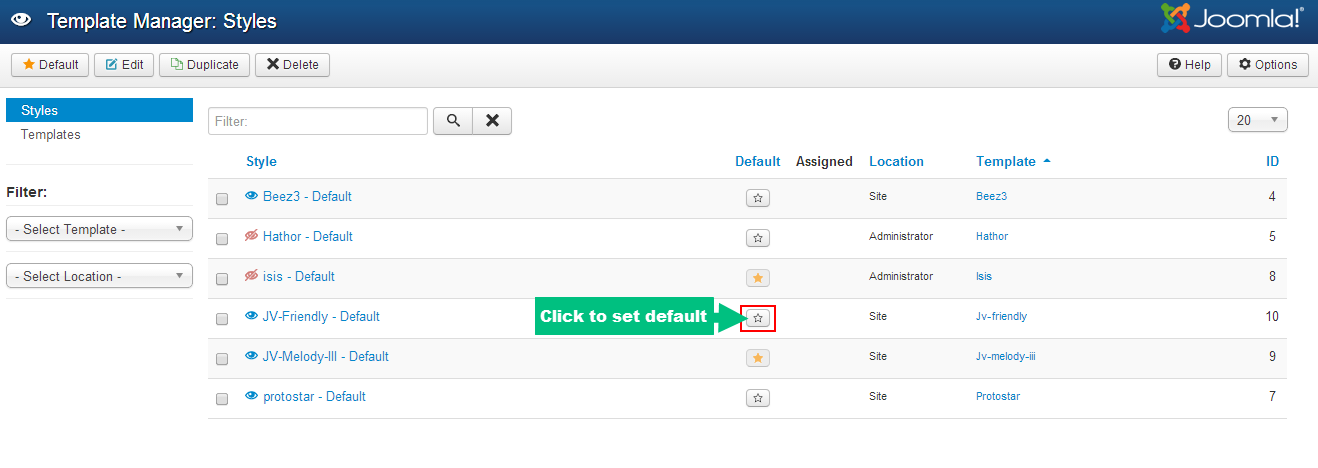The image size is (1318, 468).
Task: Click the Edit toolbar button
Action: pyautogui.click(x=124, y=65)
